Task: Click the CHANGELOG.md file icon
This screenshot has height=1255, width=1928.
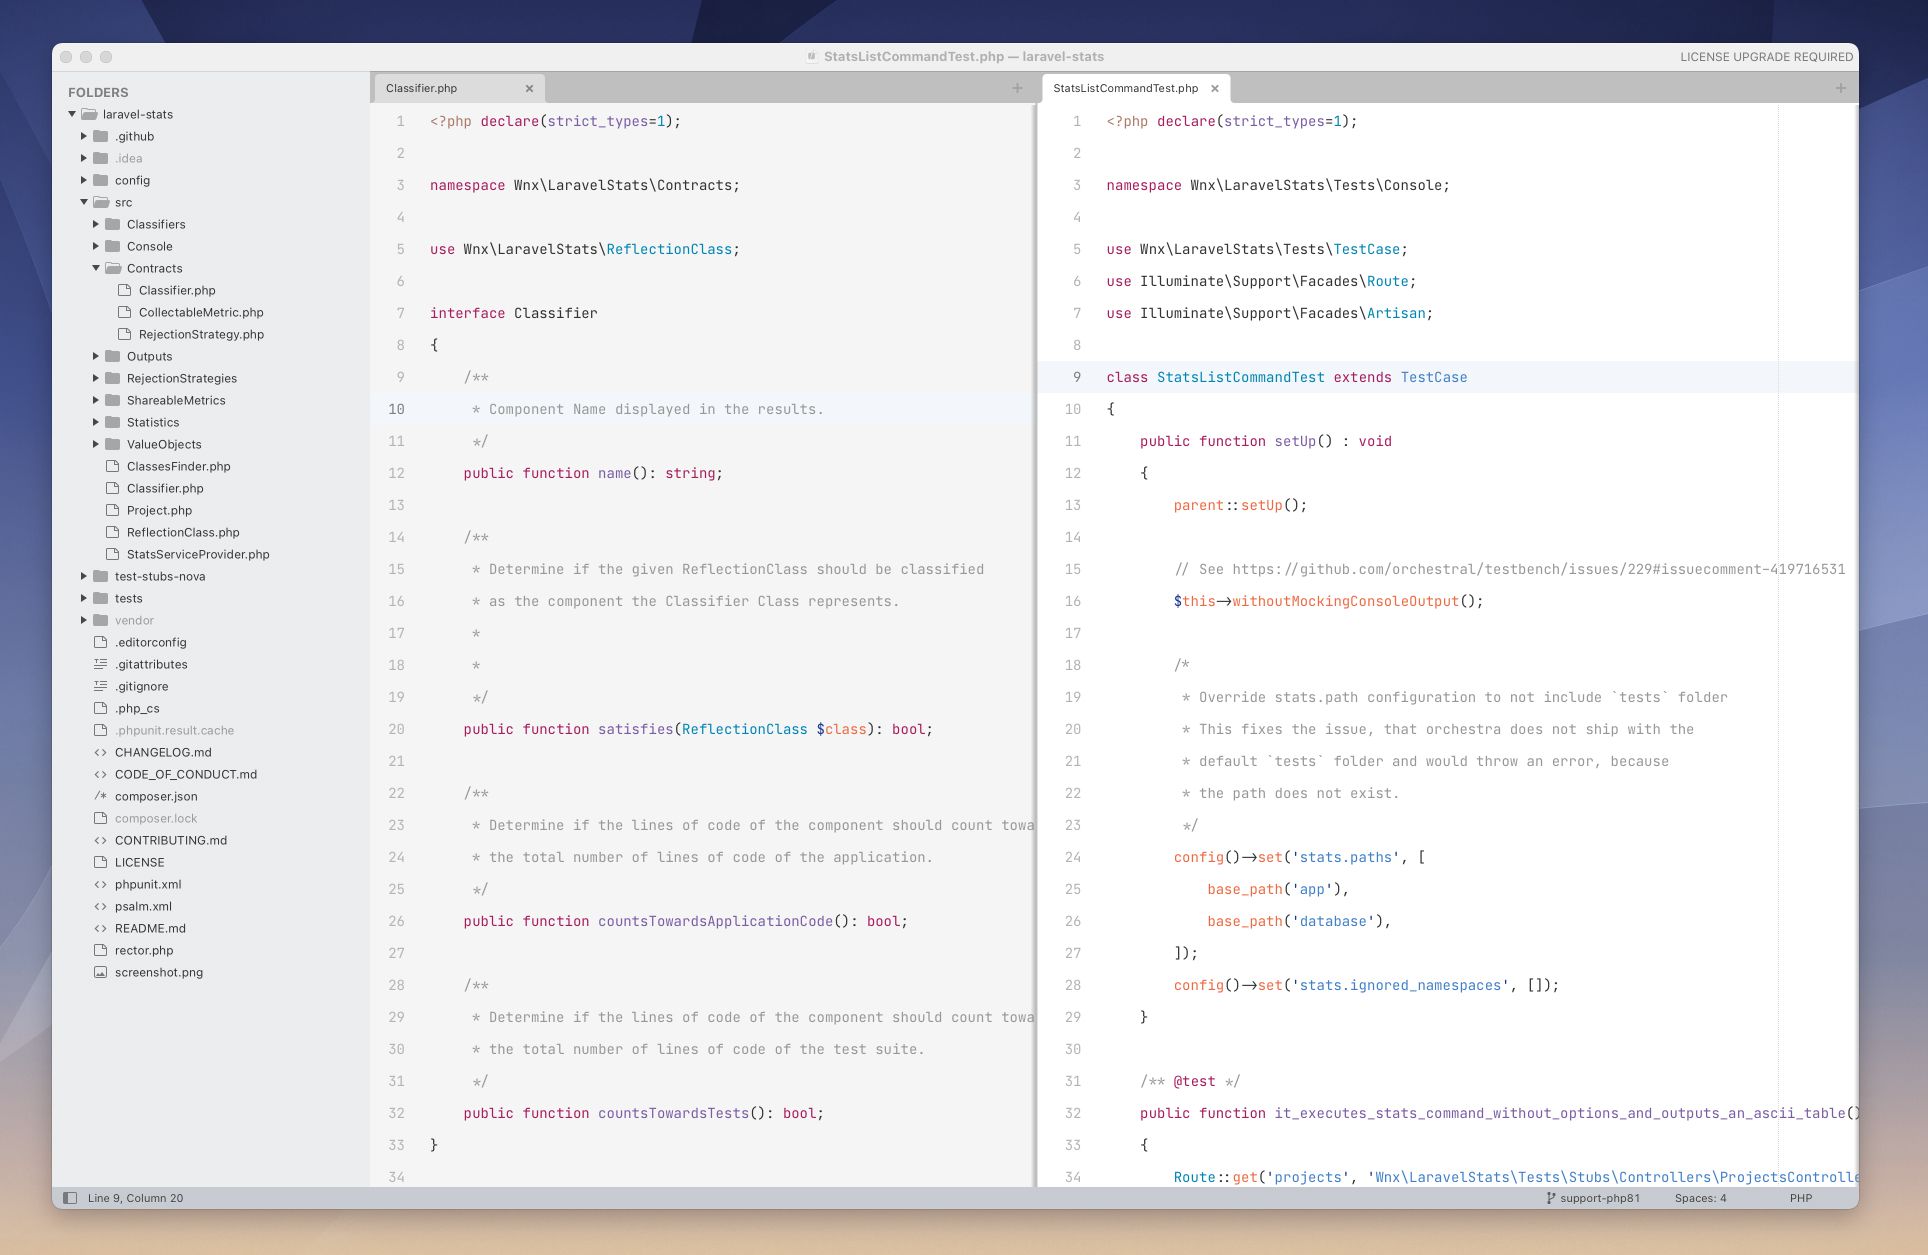Action: (x=99, y=752)
